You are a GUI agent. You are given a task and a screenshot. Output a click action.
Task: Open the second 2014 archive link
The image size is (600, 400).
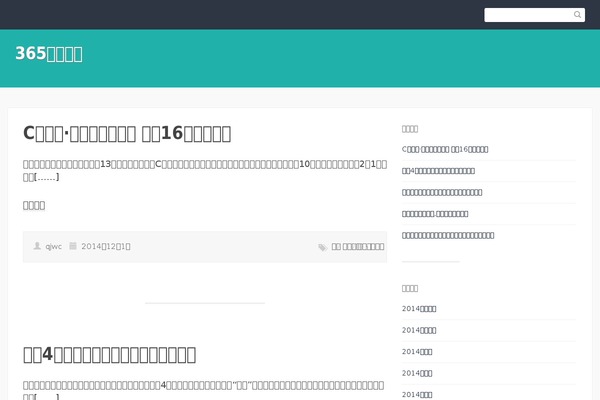pos(419,330)
